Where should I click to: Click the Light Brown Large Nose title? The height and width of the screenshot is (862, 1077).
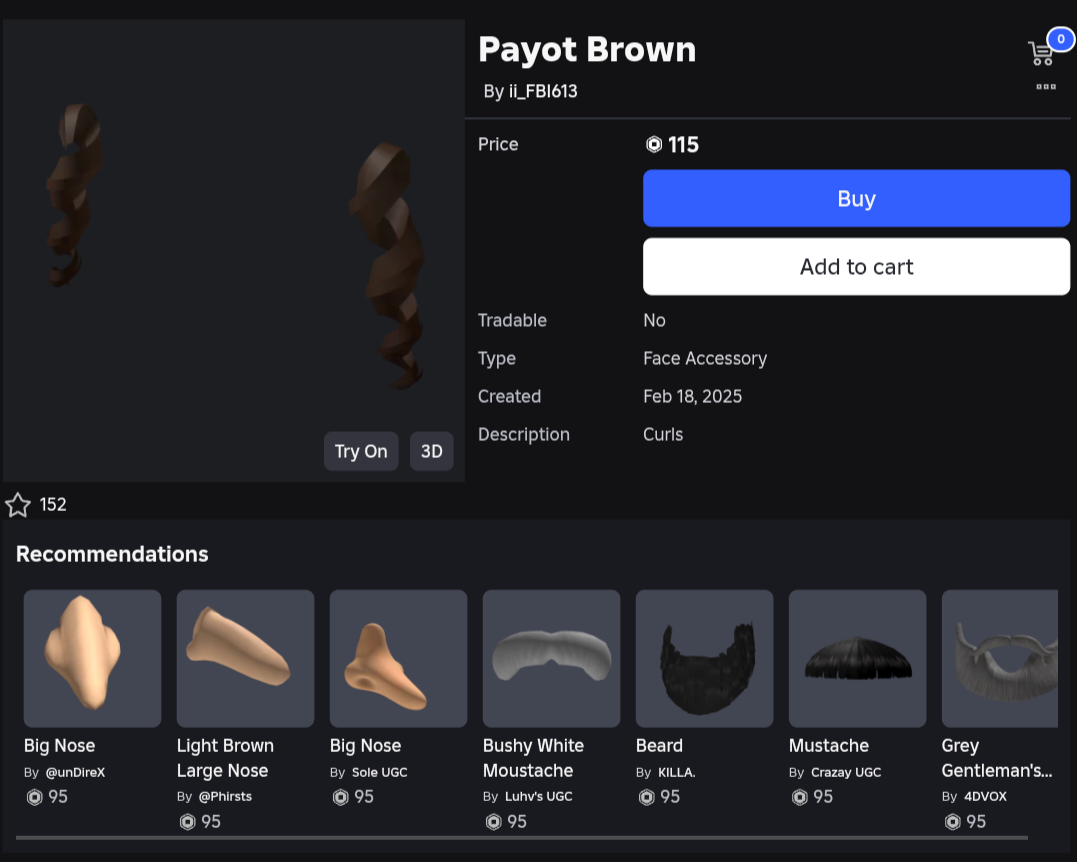click(225, 758)
